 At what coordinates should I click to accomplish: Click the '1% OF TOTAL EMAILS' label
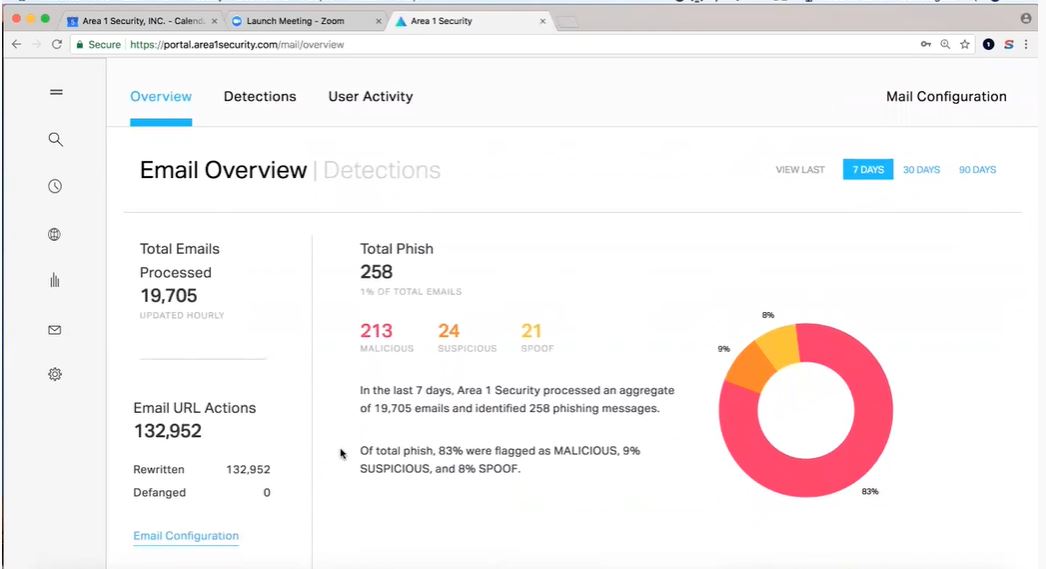(411, 292)
